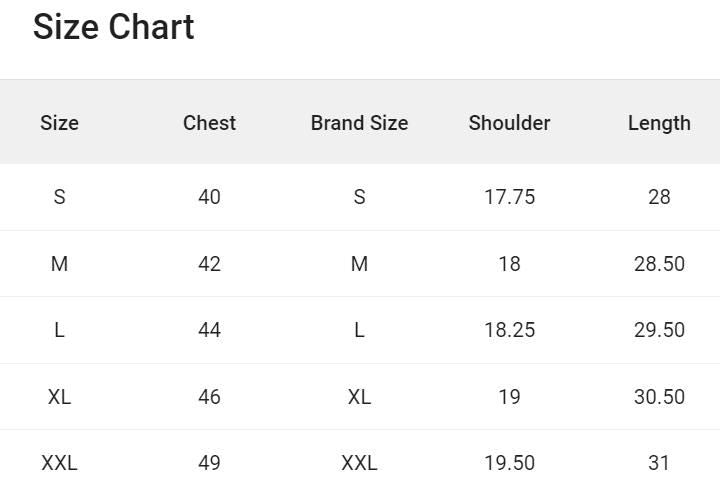Click shoulder value 18.25

(x=509, y=330)
